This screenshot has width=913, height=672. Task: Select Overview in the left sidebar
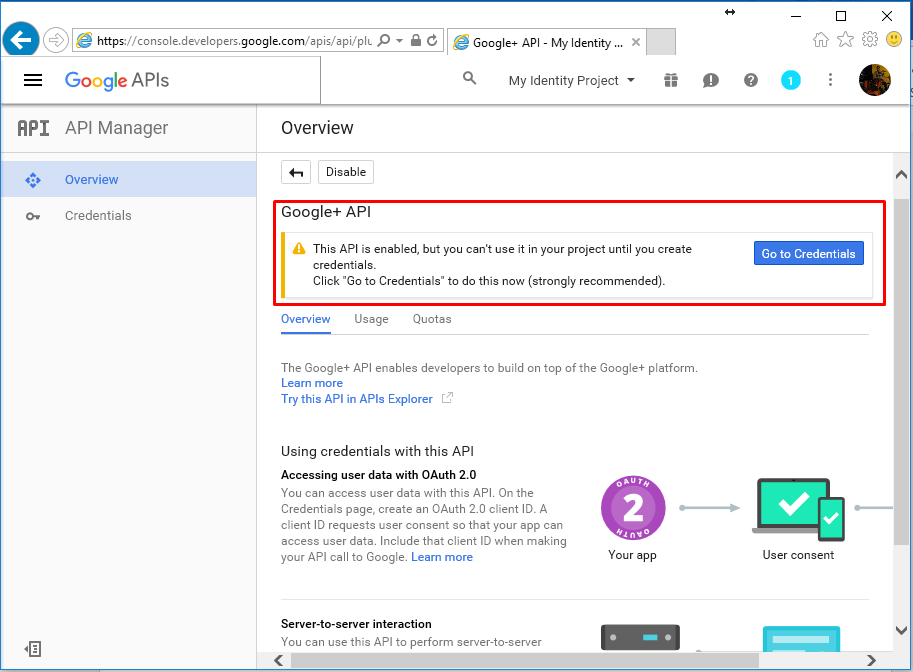click(129, 179)
